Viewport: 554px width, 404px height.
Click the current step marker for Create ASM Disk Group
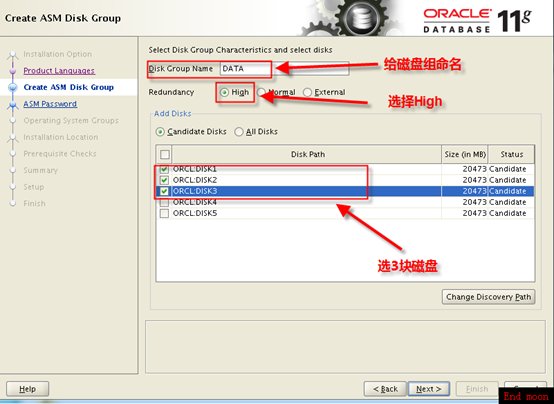point(13,87)
